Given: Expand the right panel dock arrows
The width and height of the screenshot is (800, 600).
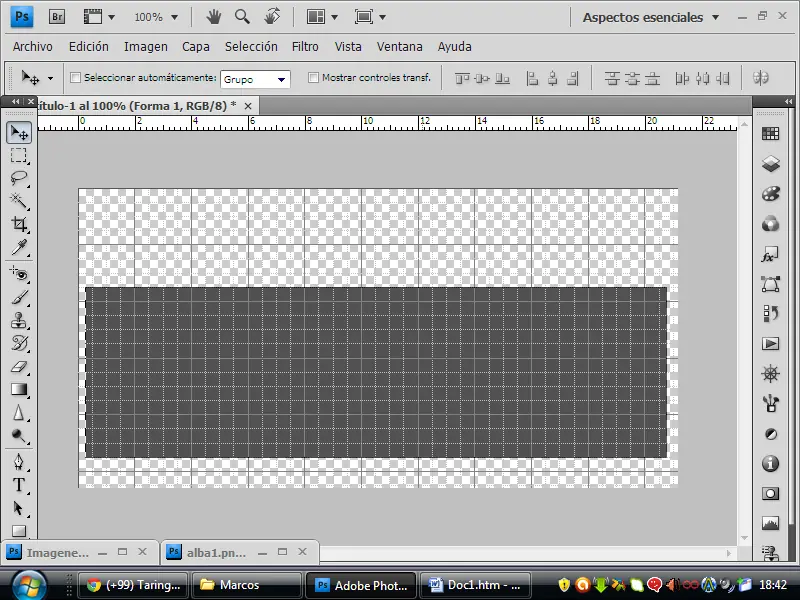Looking at the screenshot, I should (788, 102).
